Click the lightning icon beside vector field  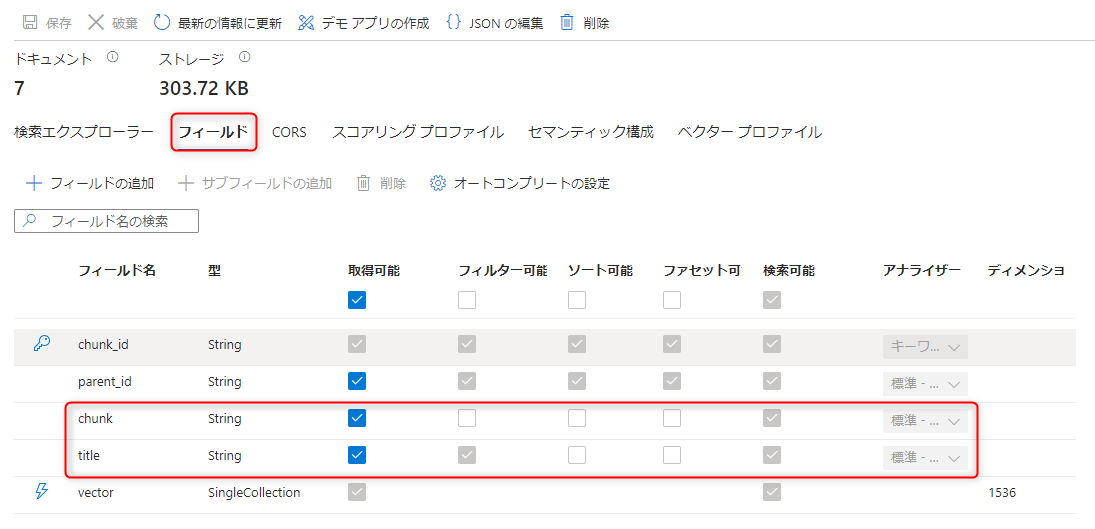pos(41,491)
